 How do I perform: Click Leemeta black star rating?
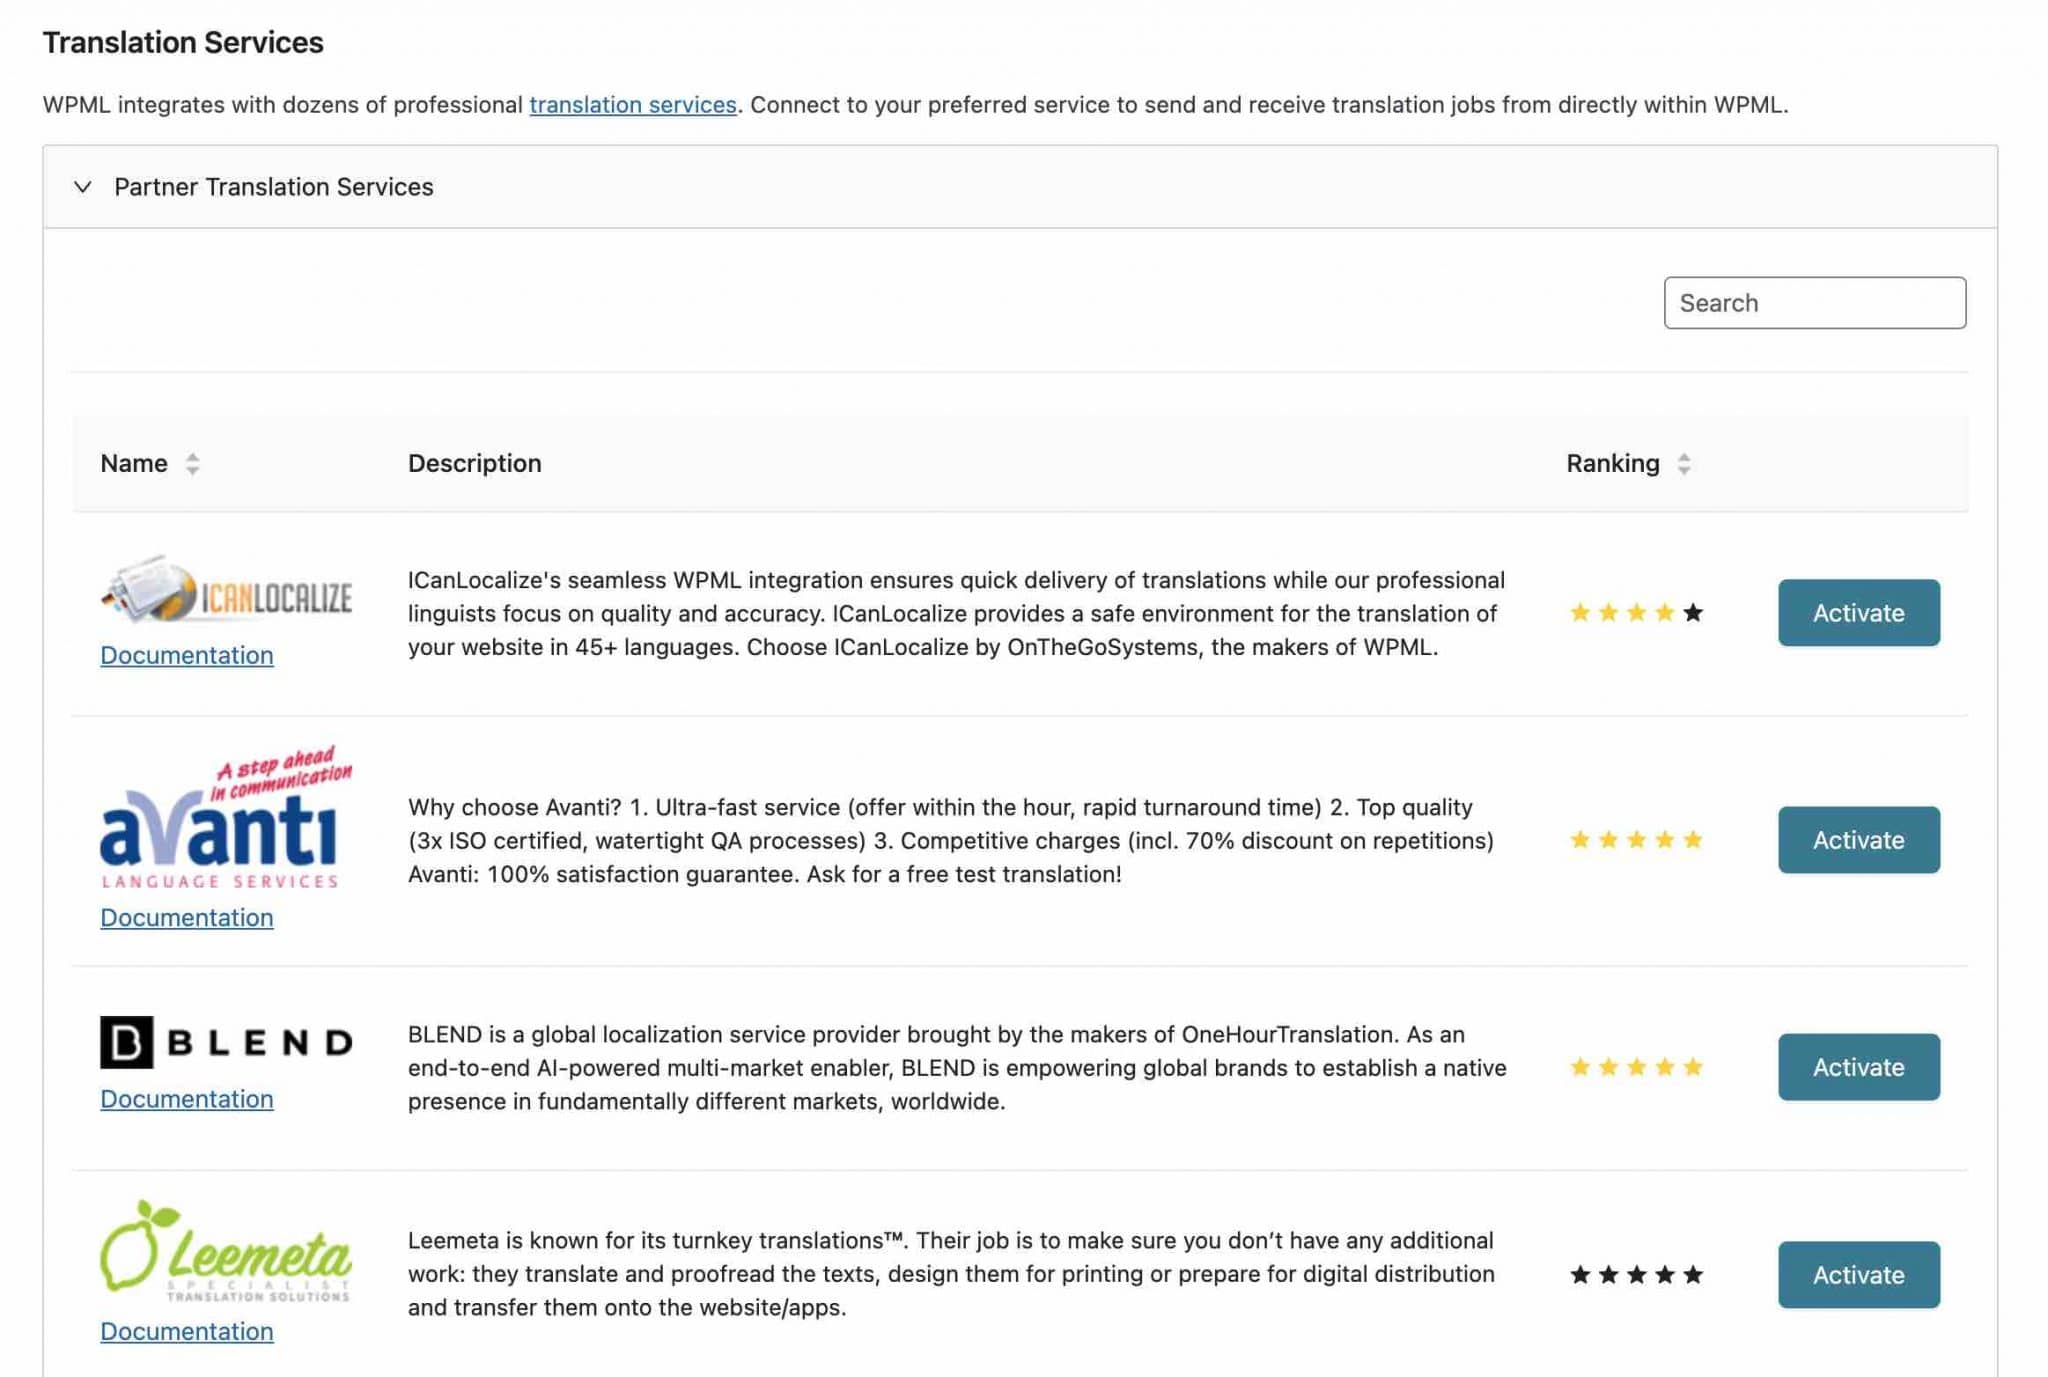1636,1275
